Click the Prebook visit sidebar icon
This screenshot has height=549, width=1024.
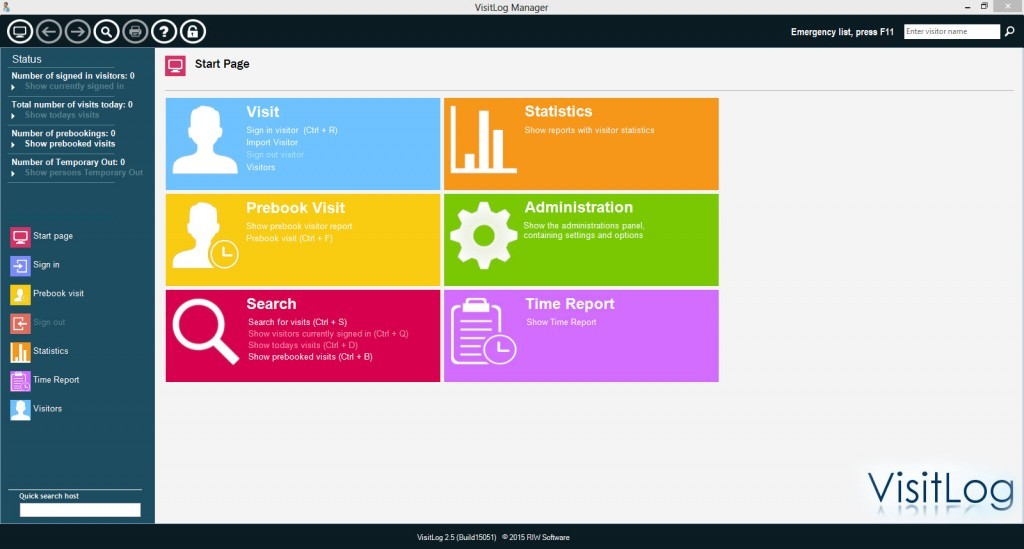click(20, 294)
